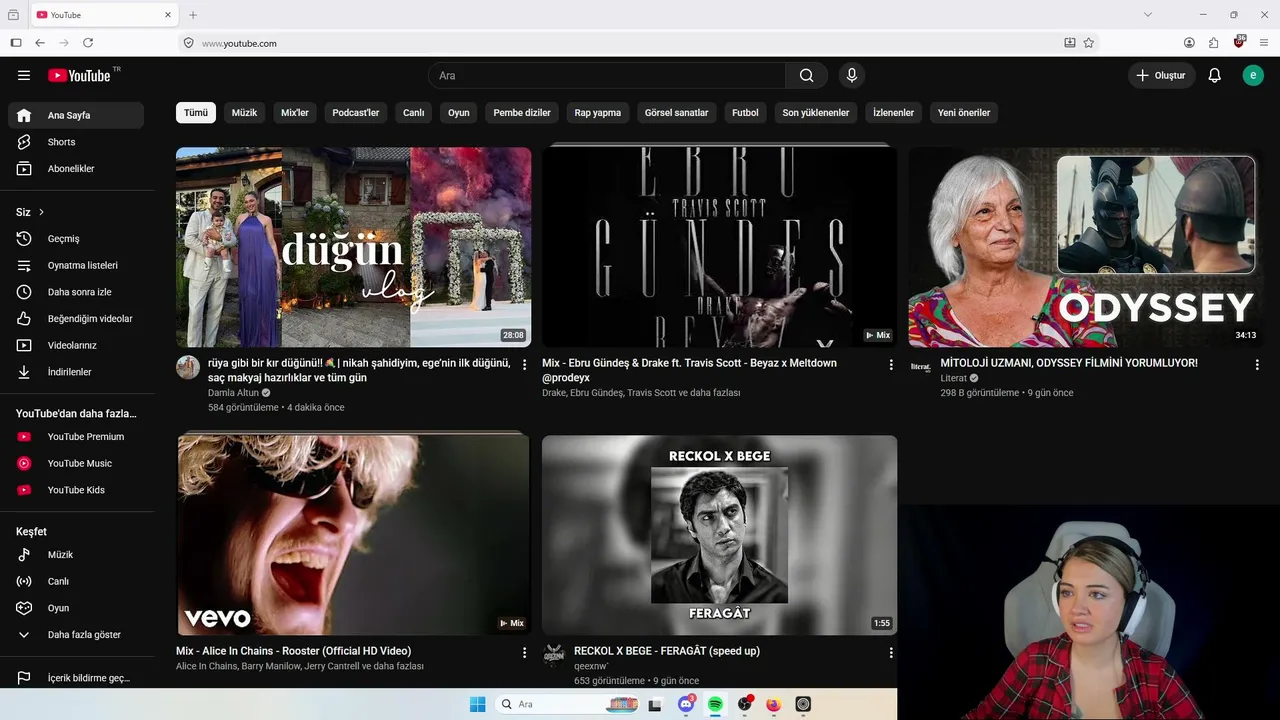Image resolution: width=1280 pixels, height=720 pixels.
Task: Open the Literat channel avatar
Action: click(920, 367)
